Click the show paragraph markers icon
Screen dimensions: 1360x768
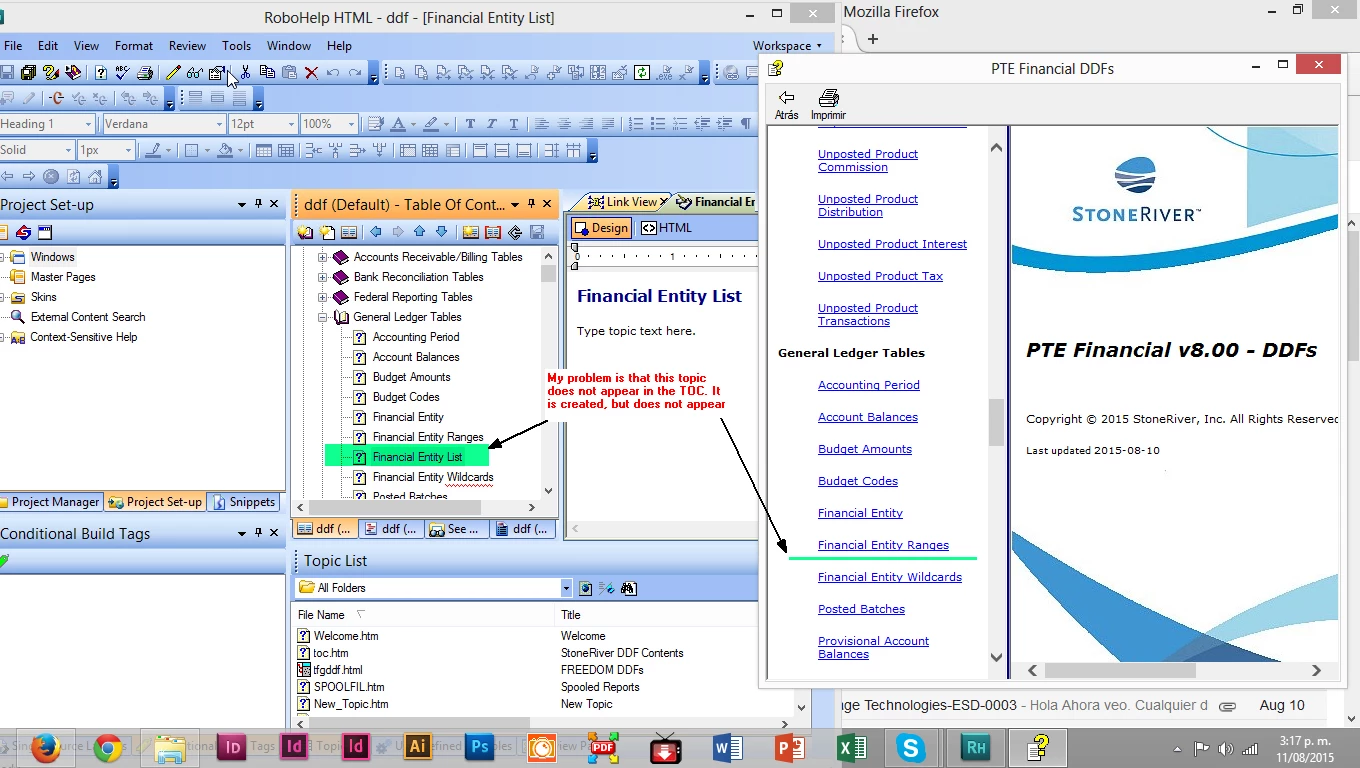click(745, 124)
